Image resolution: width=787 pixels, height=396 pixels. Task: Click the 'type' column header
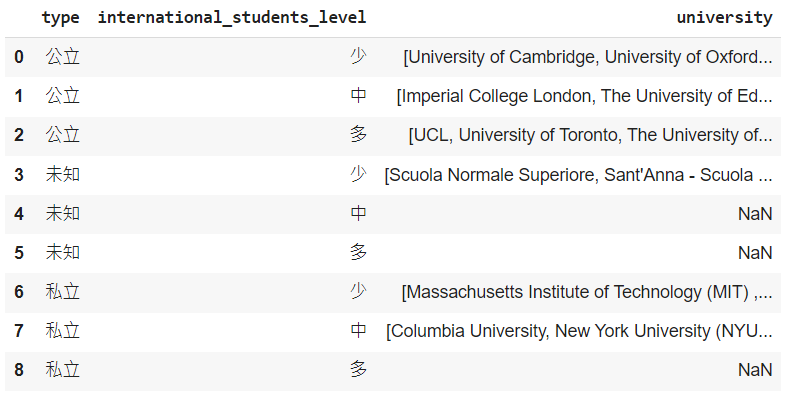61,18
